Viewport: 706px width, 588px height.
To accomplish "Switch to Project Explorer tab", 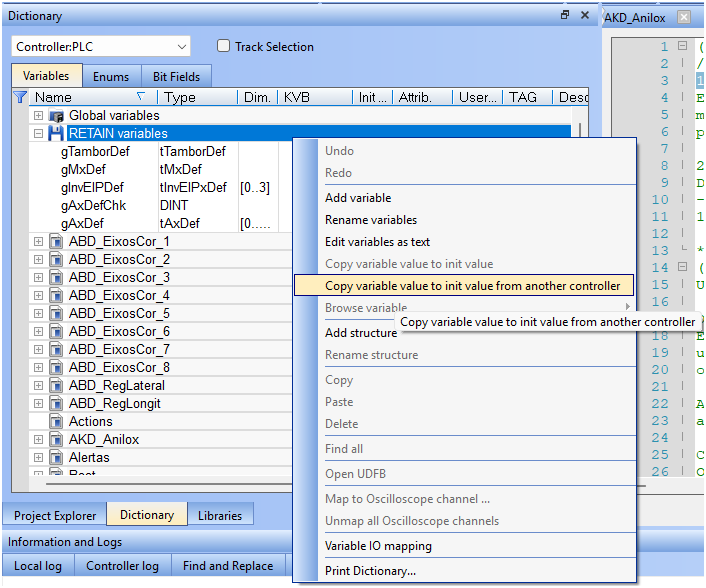I will 55,515.
